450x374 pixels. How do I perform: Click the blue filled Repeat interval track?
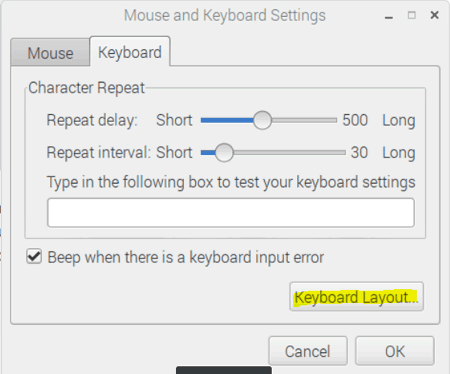[208, 153]
